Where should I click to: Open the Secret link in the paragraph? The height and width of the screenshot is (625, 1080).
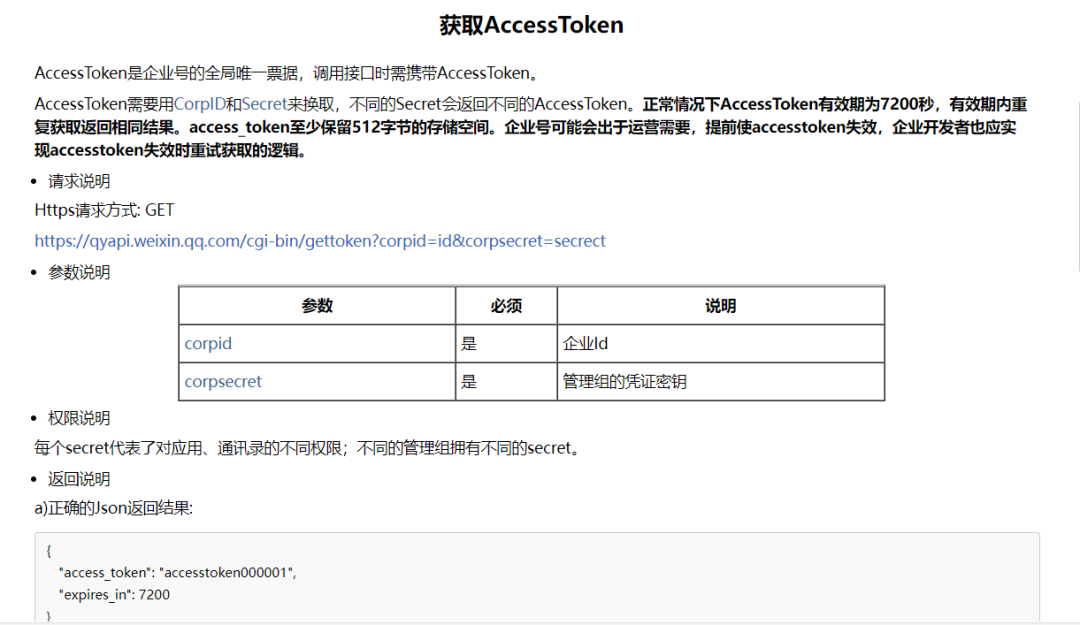(264, 104)
